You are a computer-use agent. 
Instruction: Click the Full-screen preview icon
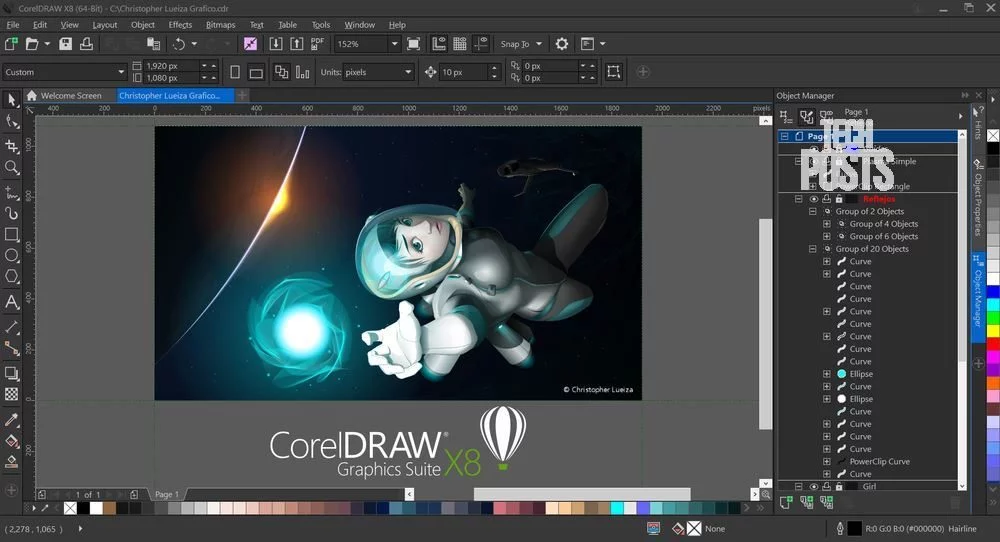tap(413, 43)
